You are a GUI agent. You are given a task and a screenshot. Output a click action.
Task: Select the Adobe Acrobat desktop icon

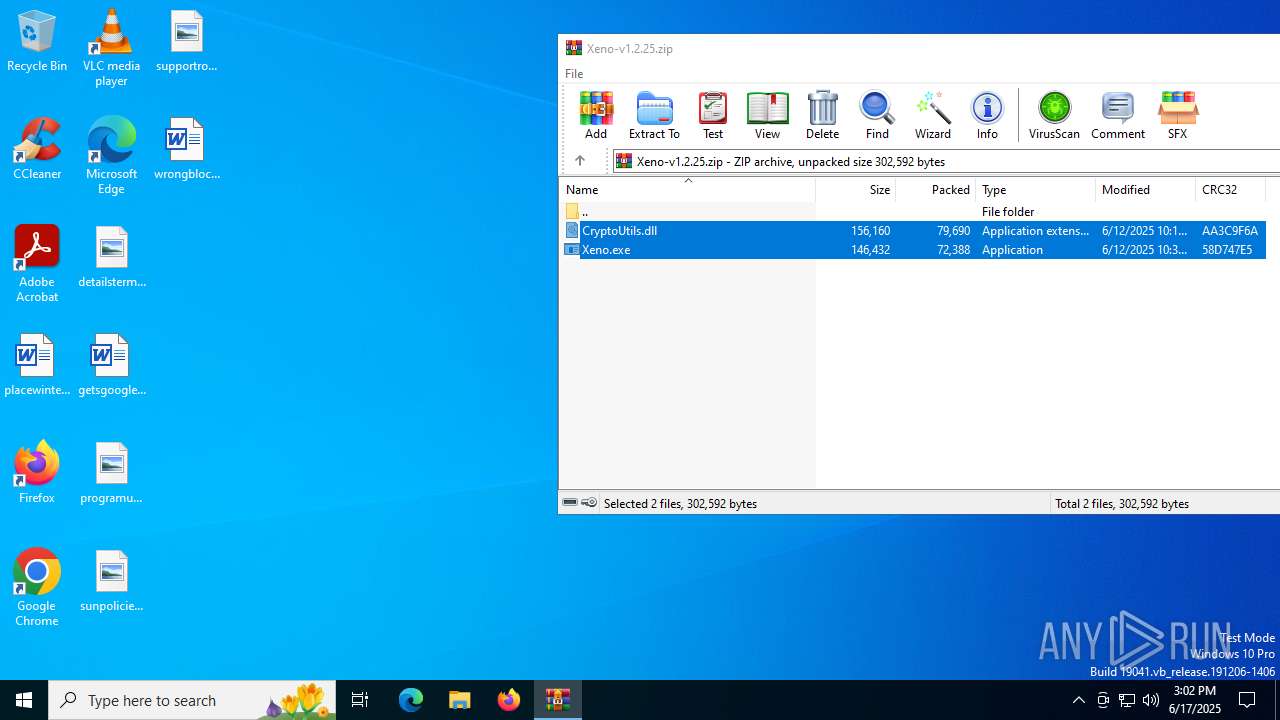[37, 264]
